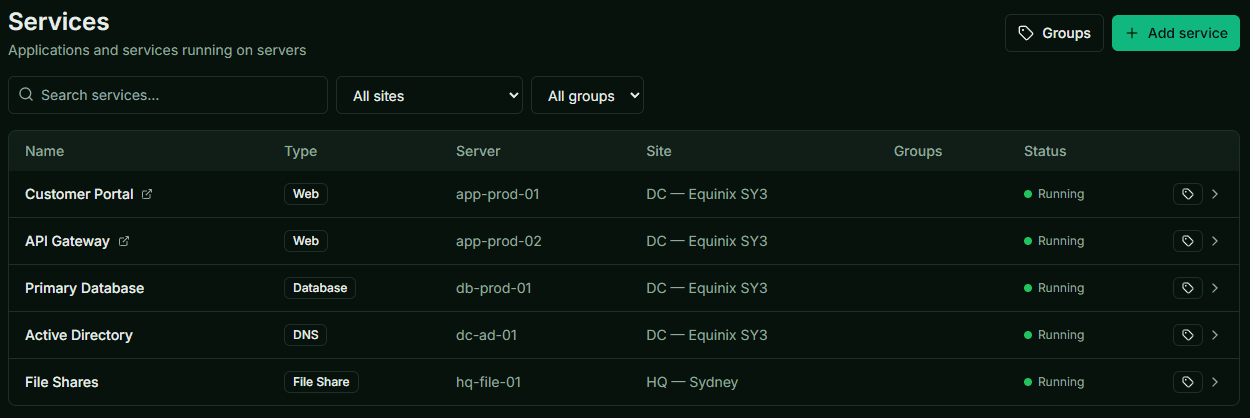The height and width of the screenshot is (418, 1250).
Task: Click tag icon in API Gateway row
Action: click(x=1188, y=241)
